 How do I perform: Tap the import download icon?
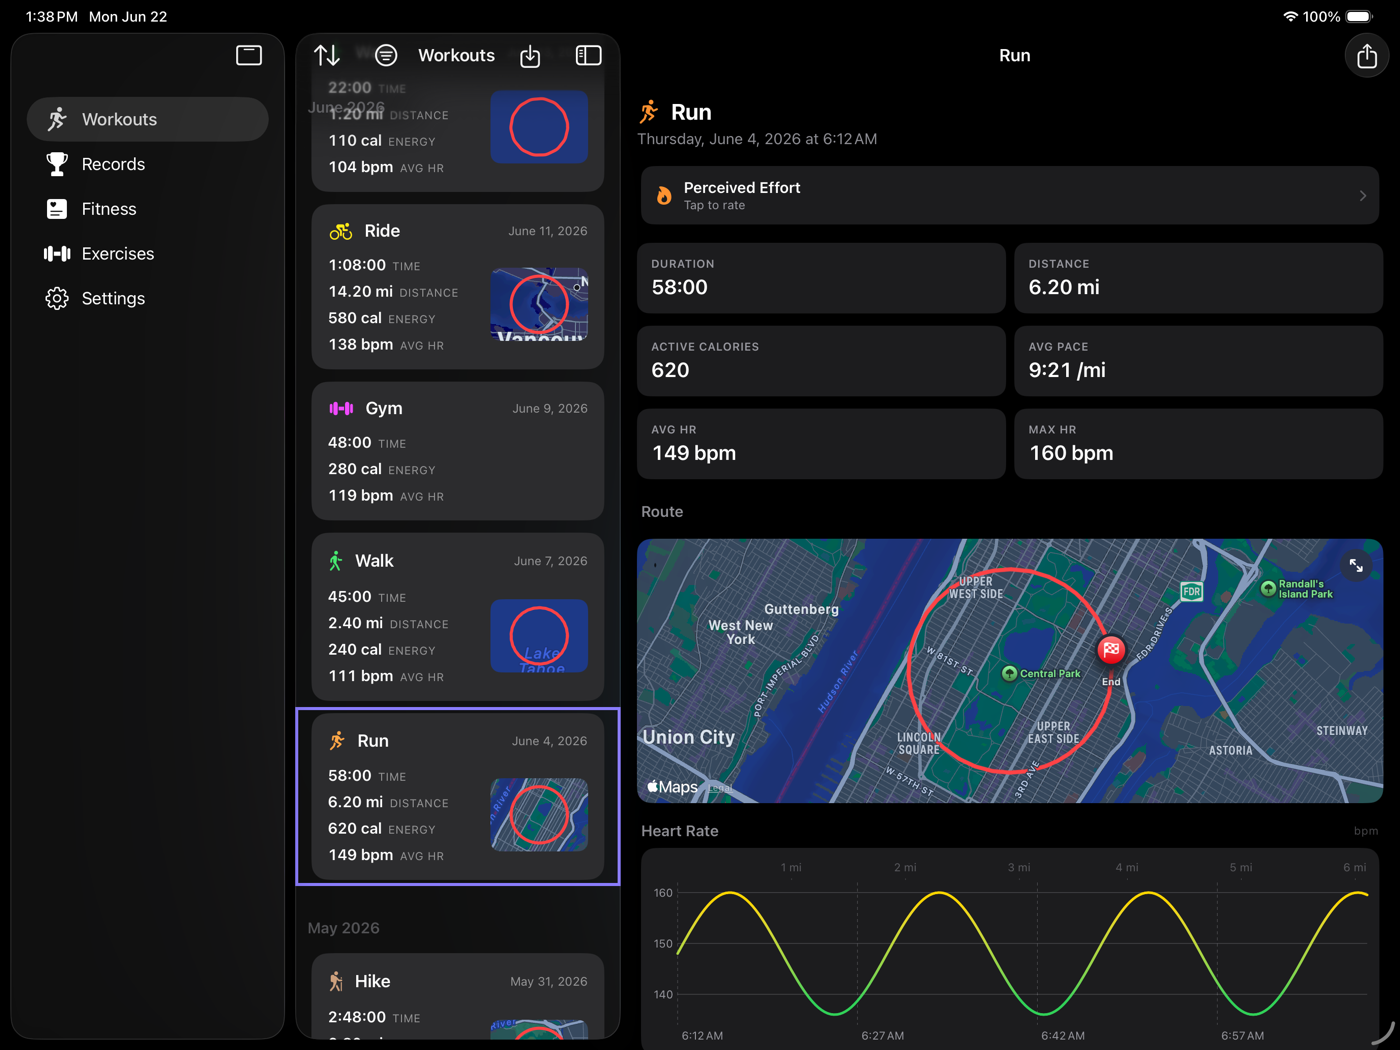(530, 56)
